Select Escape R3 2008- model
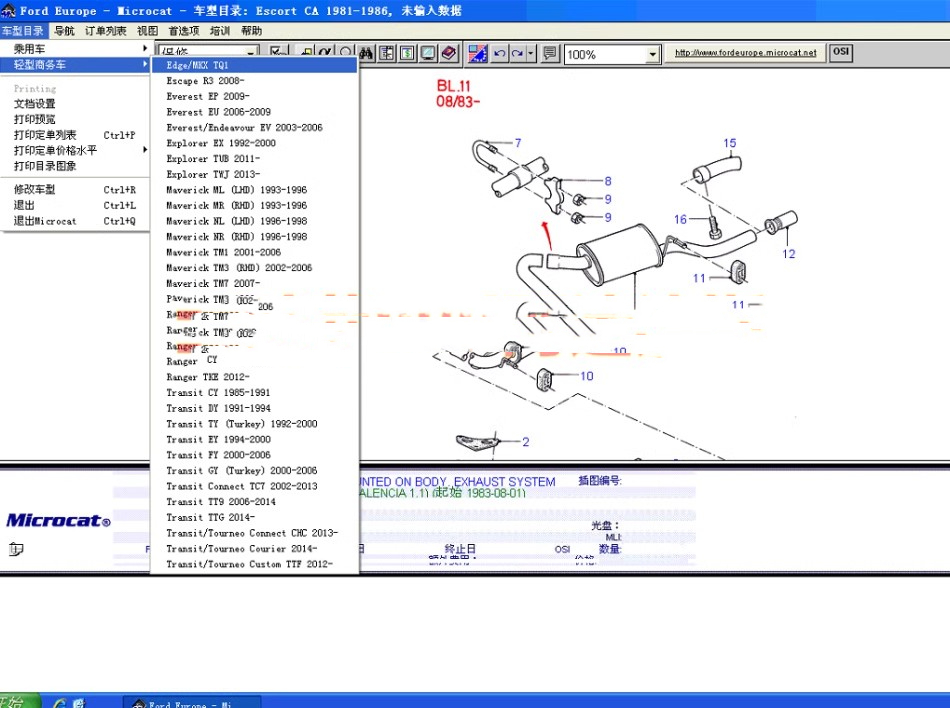 254,81
